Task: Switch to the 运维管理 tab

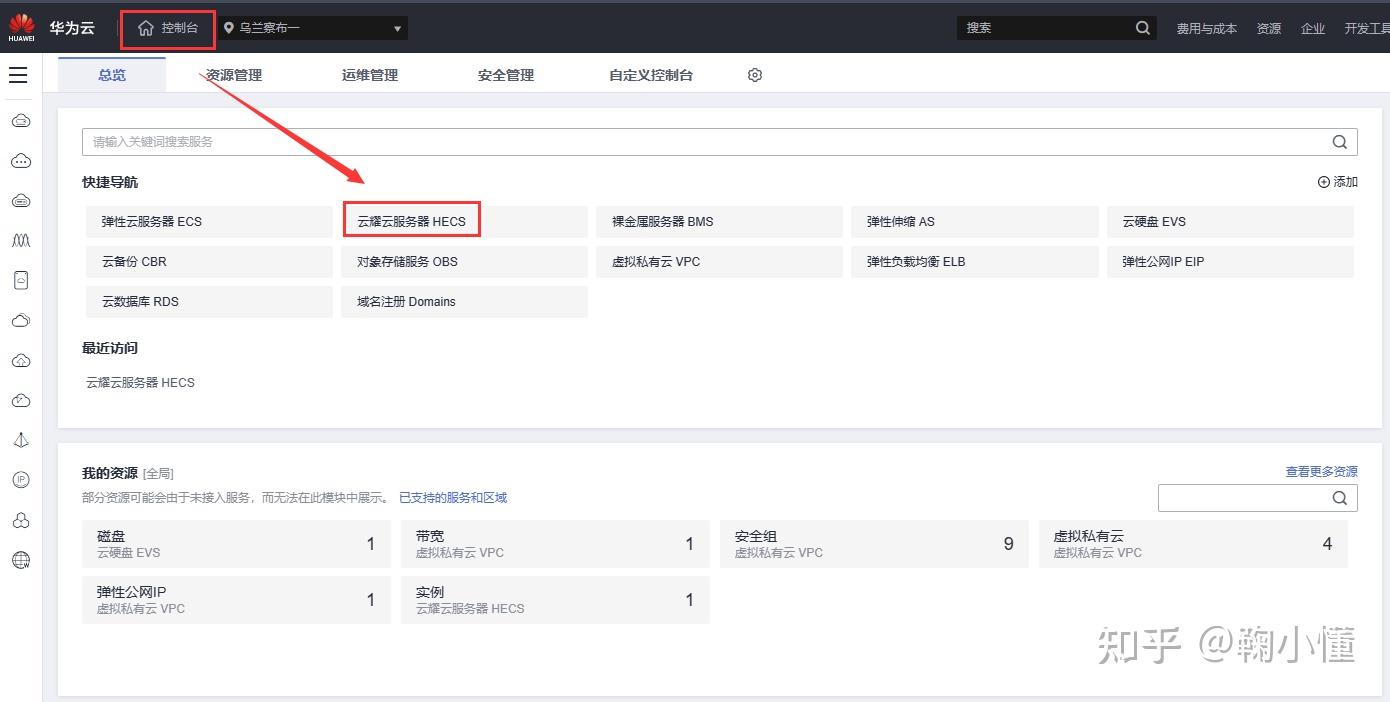Action: [370, 75]
